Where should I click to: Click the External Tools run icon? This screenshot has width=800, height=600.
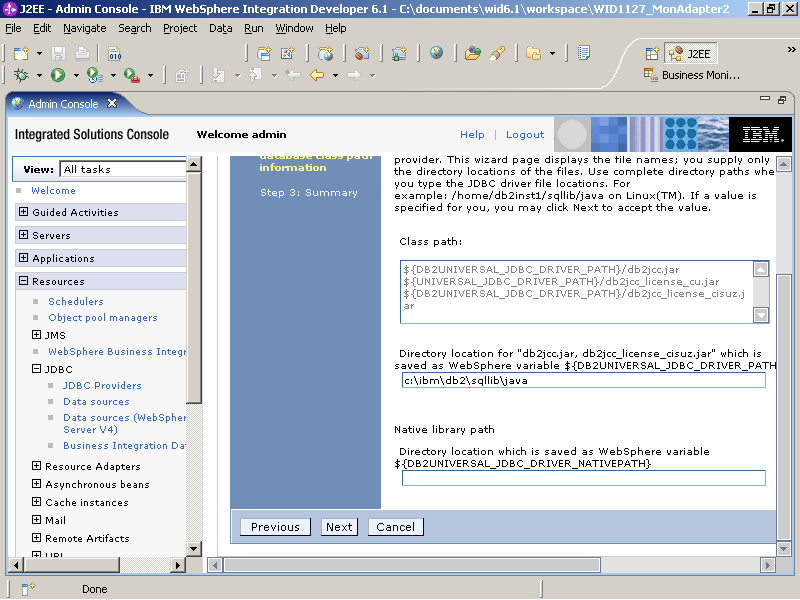(x=132, y=75)
